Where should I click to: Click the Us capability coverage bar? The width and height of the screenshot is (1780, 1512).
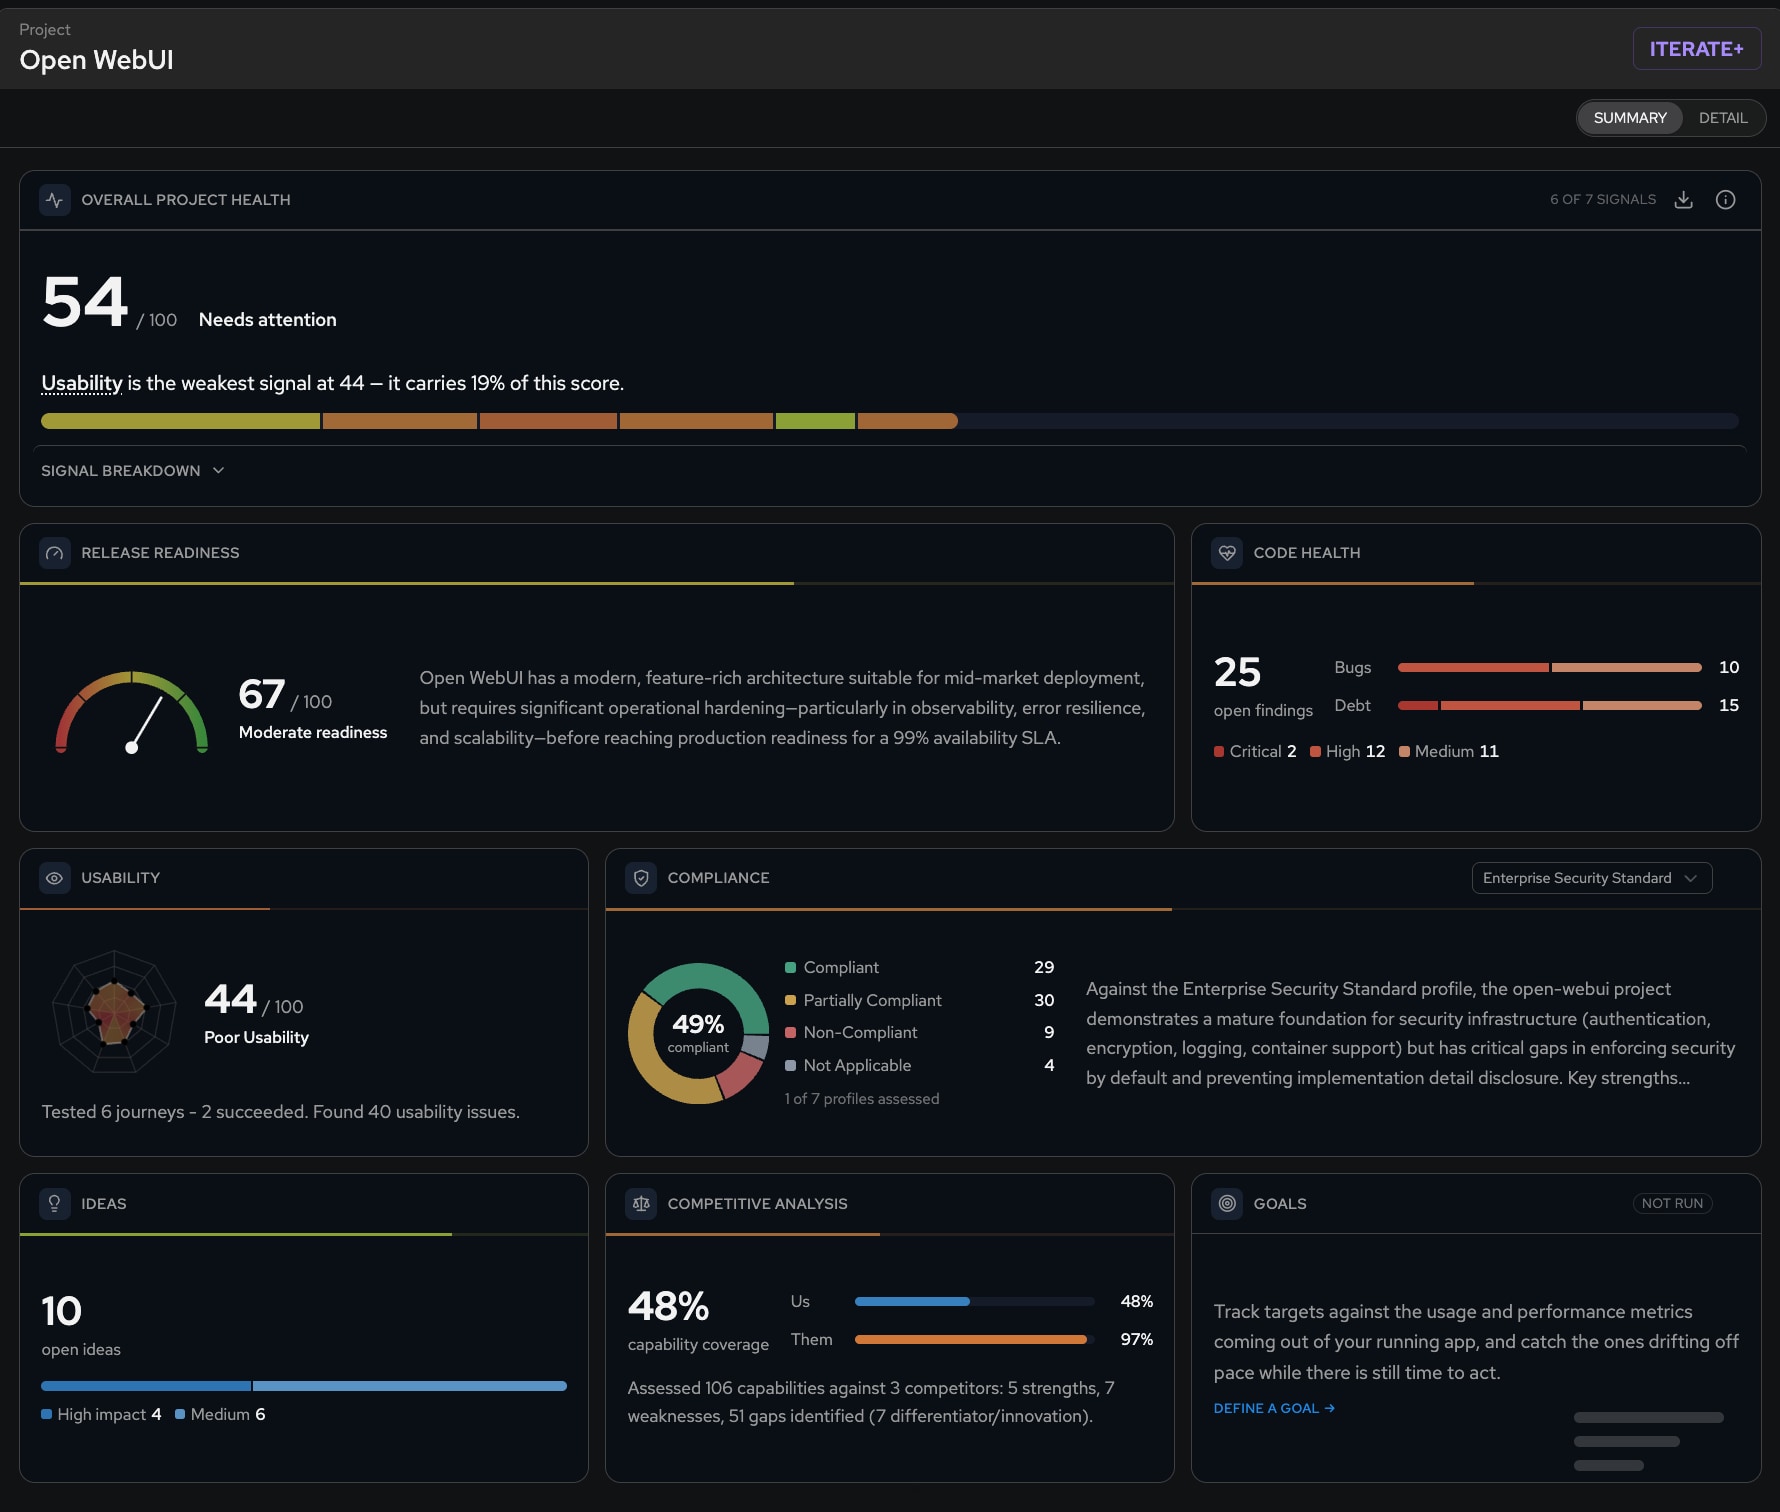[x=974, y=1302]
